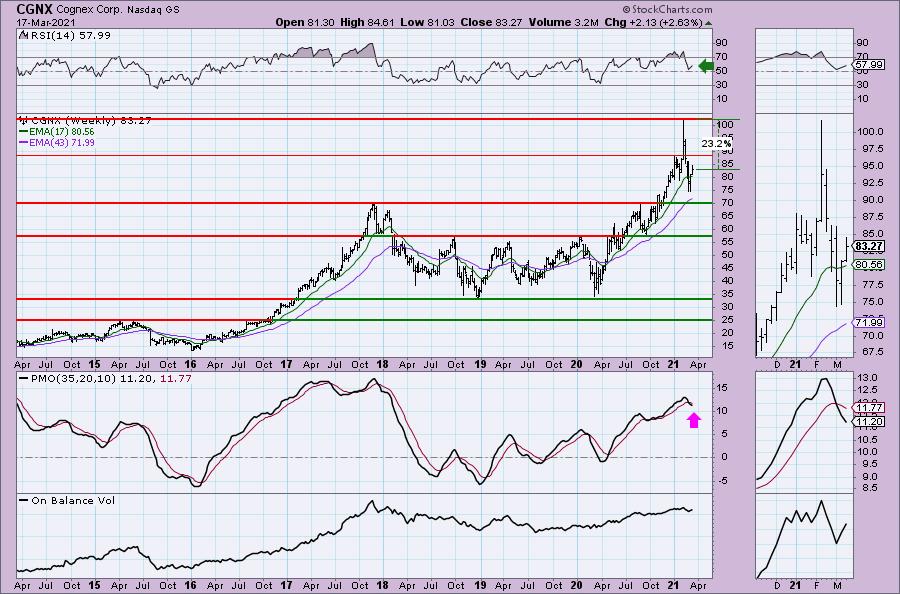This screenshot has width=900, height=594.
Task: Click the 71.99 EMA tag in zoom panel
Action: (x=868, y=323)
